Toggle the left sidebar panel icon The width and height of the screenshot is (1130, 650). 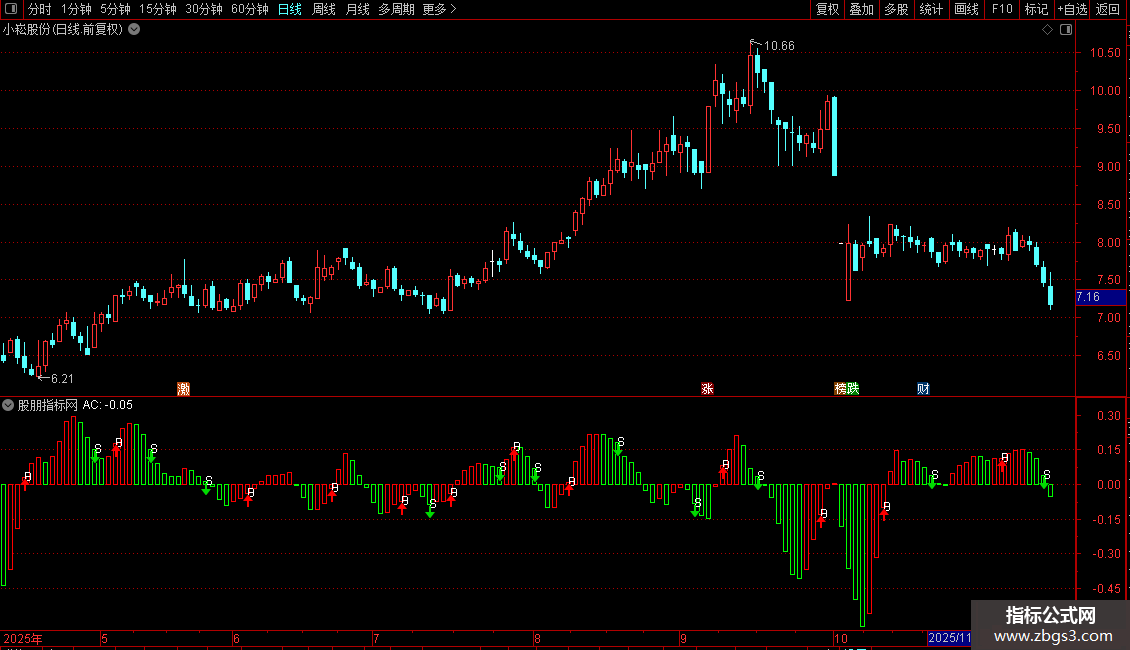coord(10,9)
